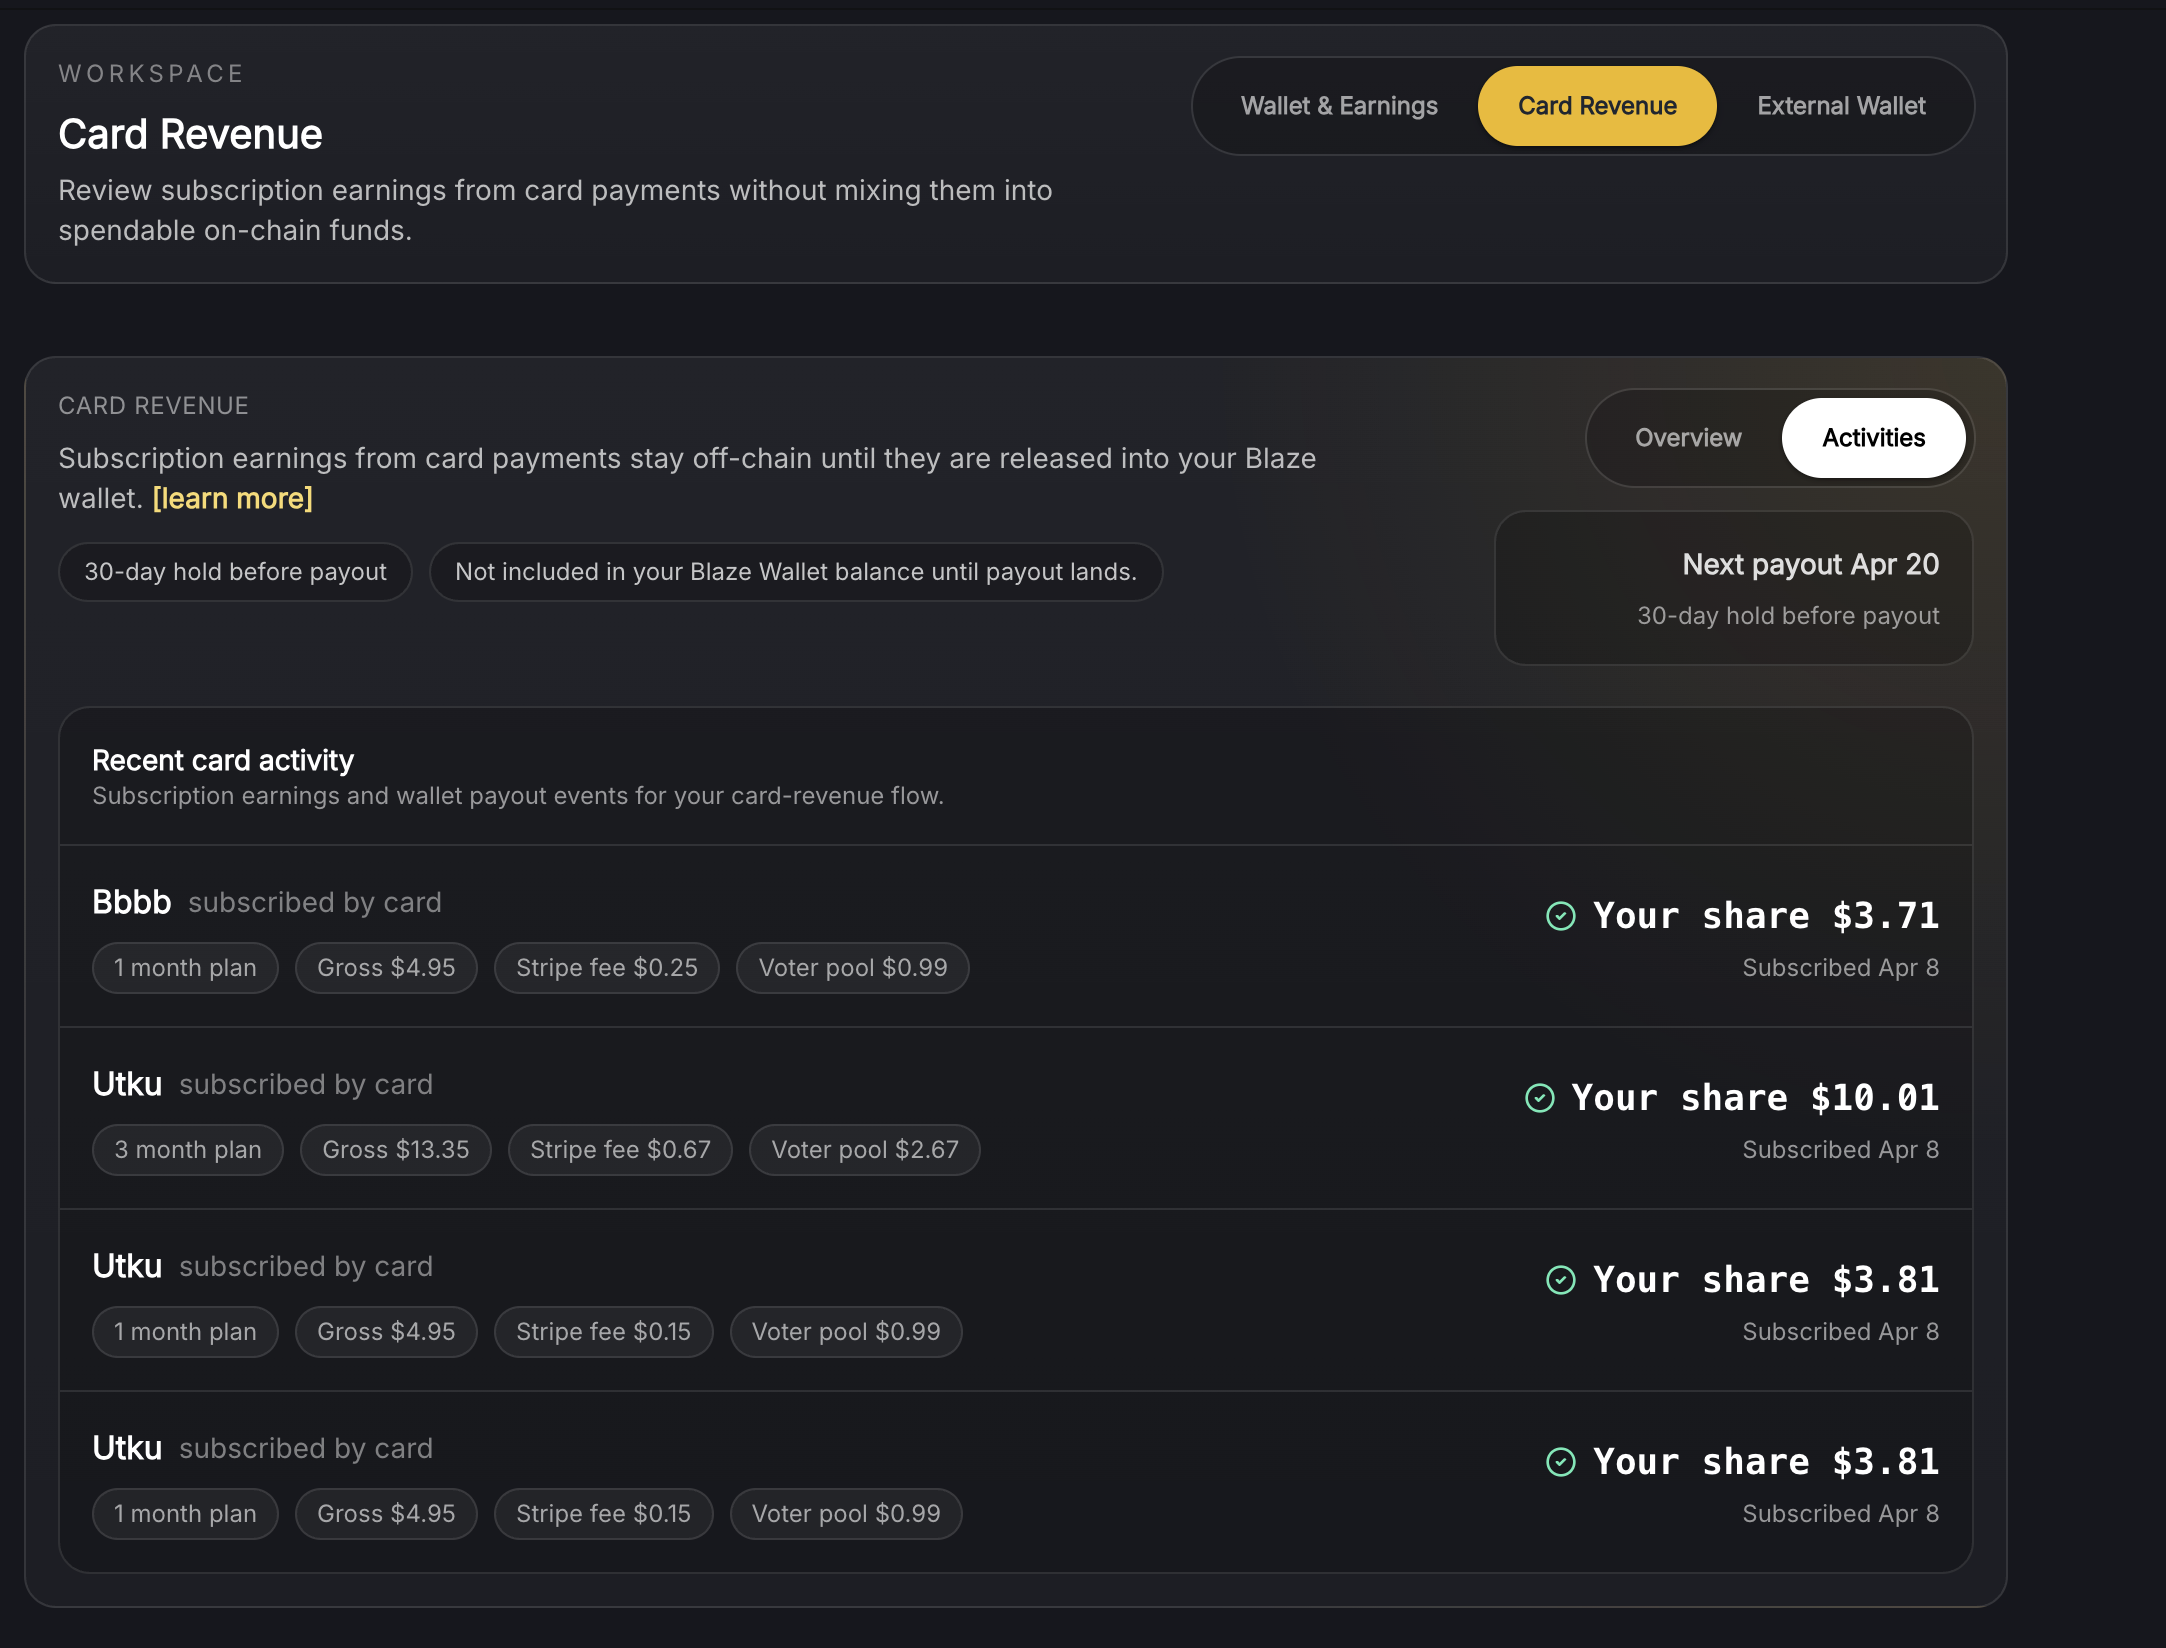Image resolution: width=2166 pixels, height=1648 pixels.
Task: Select Bbbb subscriber name
Action: pos(132,902)
